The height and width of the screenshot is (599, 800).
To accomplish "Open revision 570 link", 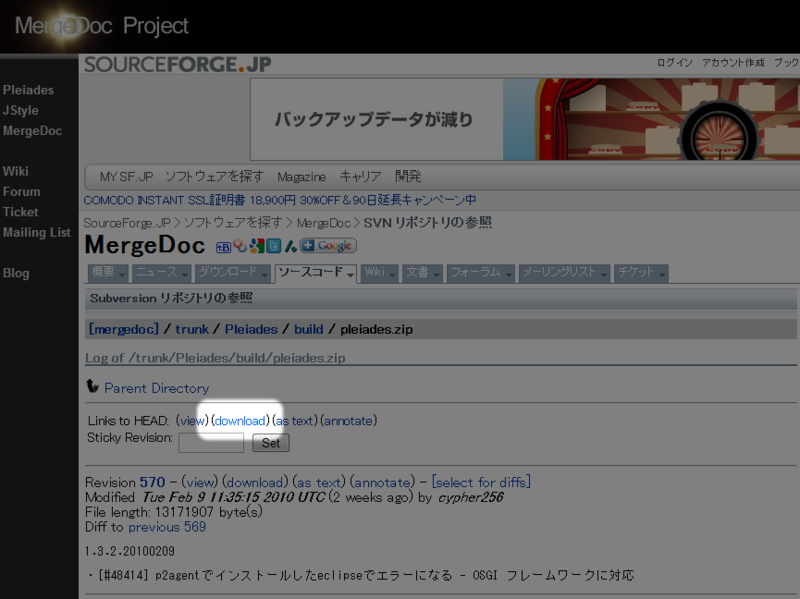I will point(153,482).
